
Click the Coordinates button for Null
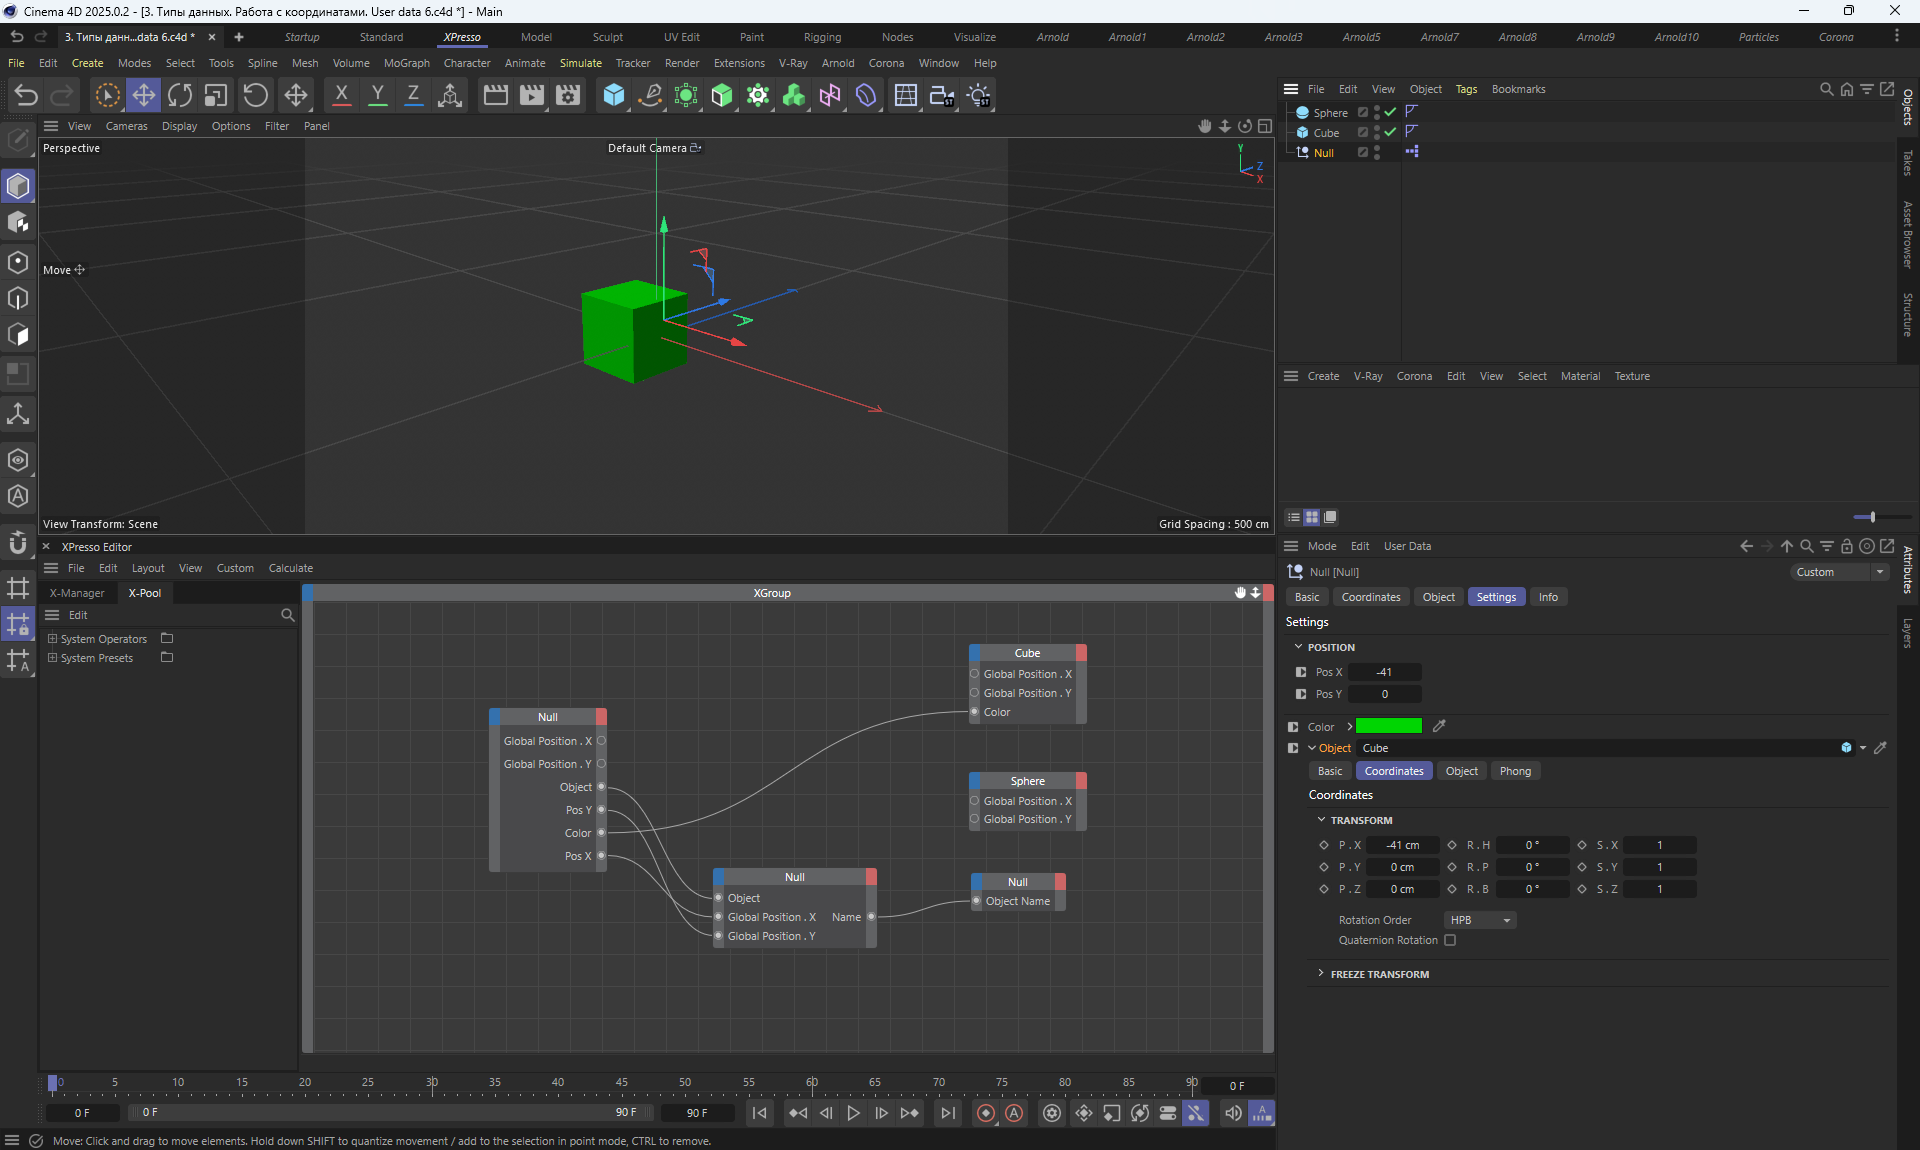point(1370,597)
